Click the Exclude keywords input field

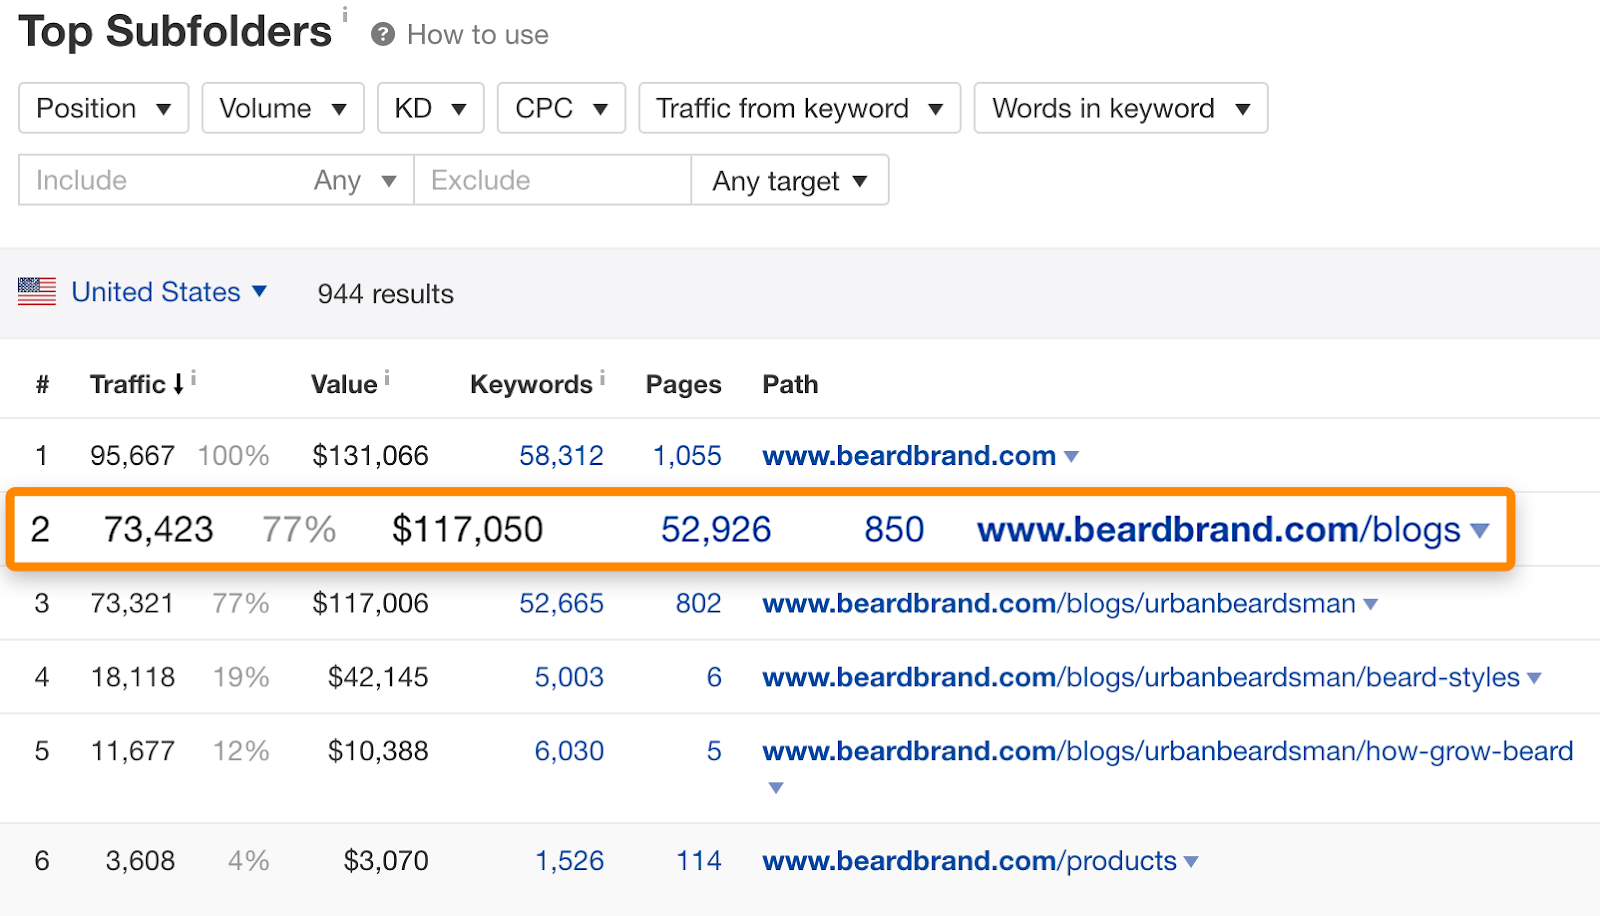(552, 180)
